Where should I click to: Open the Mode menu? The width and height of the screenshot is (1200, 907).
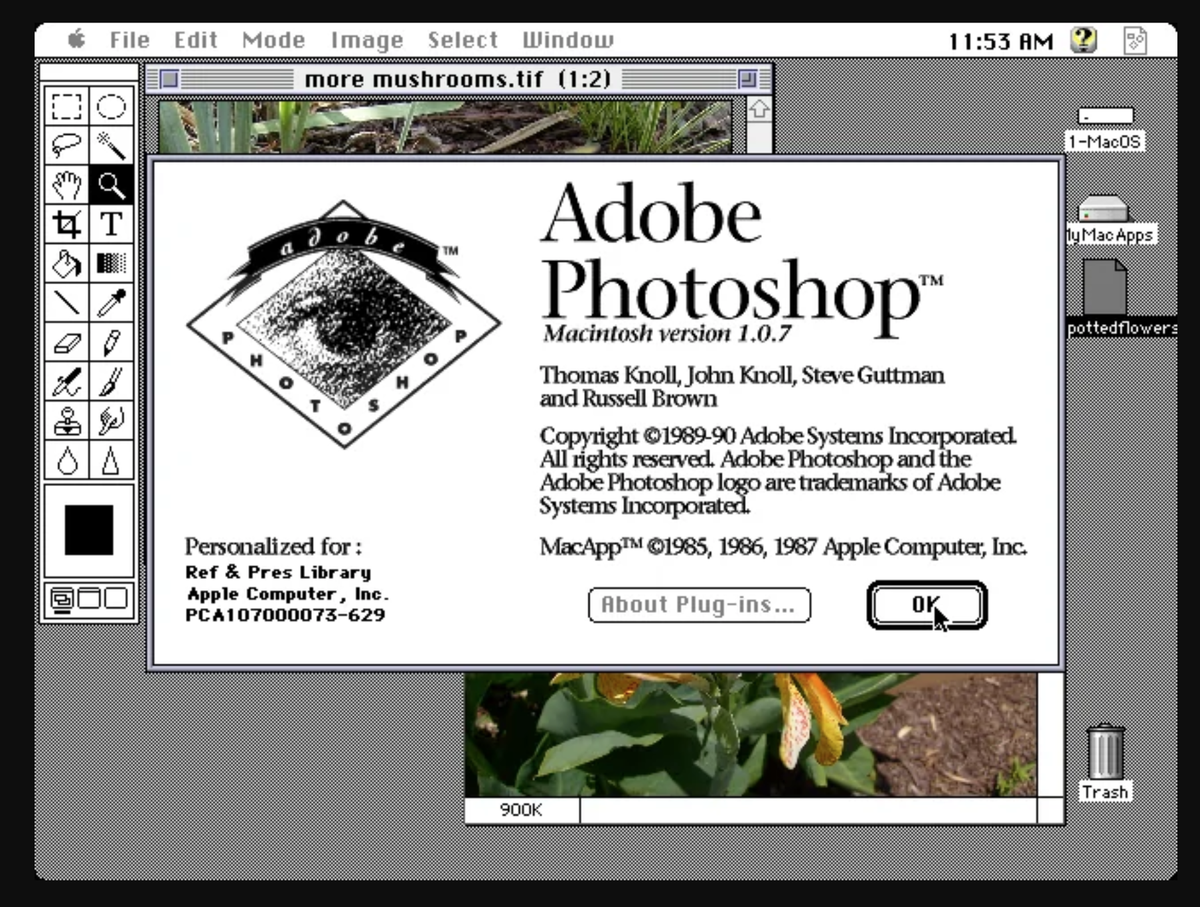coord(274,40)
